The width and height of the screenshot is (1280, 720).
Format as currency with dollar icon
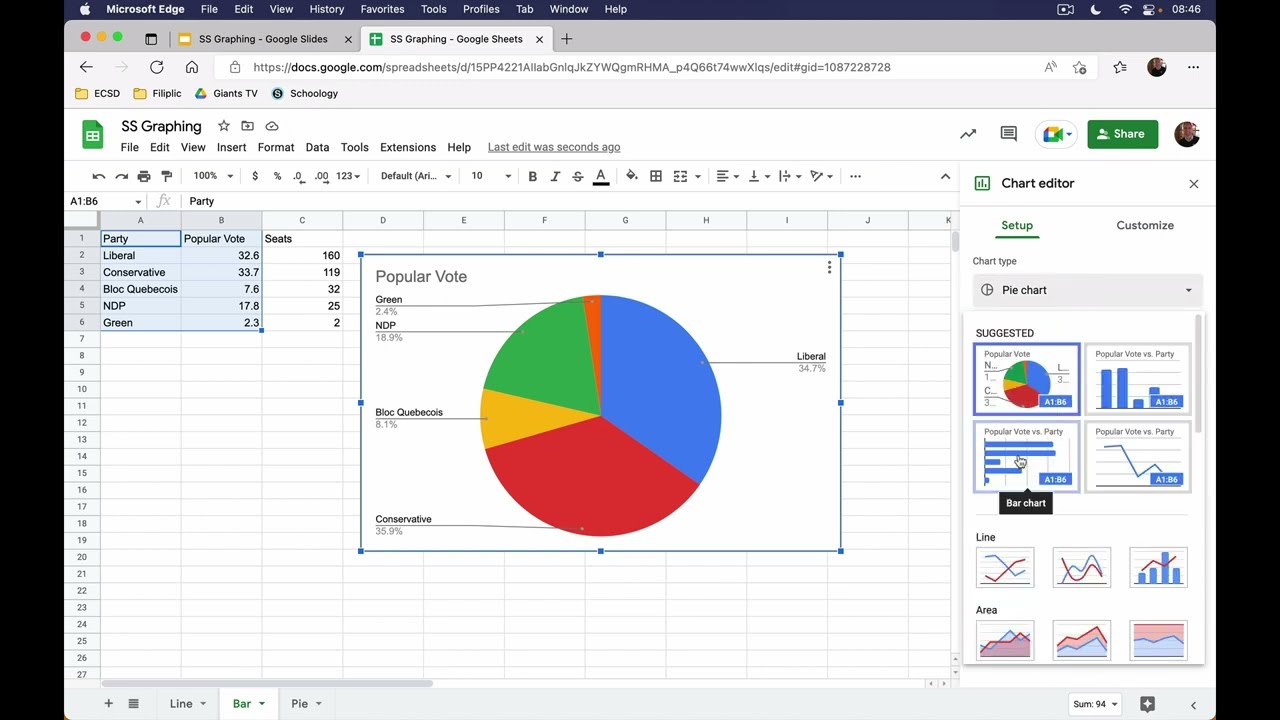click(x=255, y=176)
